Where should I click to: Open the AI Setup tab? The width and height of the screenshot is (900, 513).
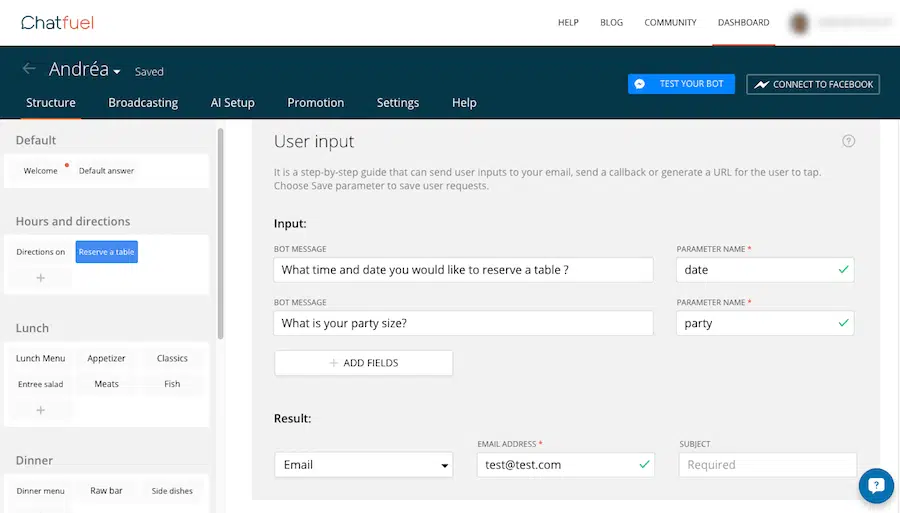tap(232, 102)
